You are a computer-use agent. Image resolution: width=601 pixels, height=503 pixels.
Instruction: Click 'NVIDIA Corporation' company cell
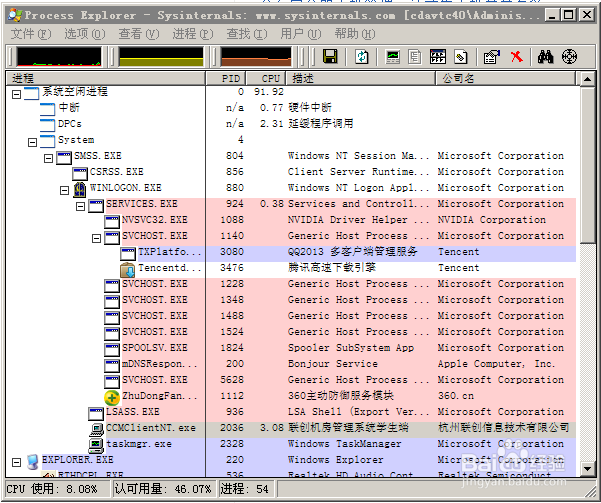pos(492,221)
